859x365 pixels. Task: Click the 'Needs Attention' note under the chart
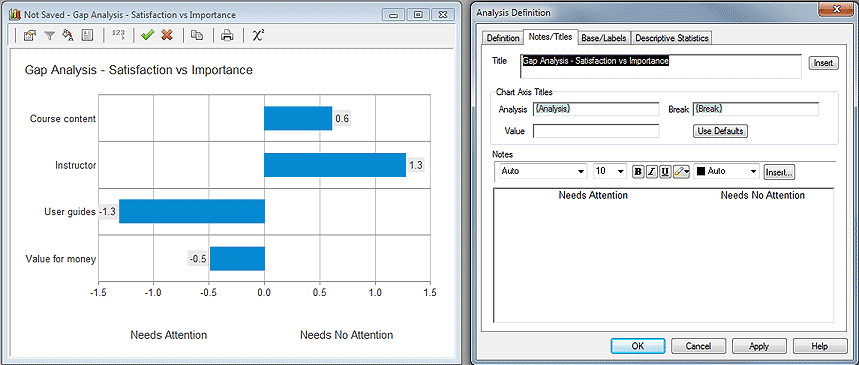(x=169, y=335)
